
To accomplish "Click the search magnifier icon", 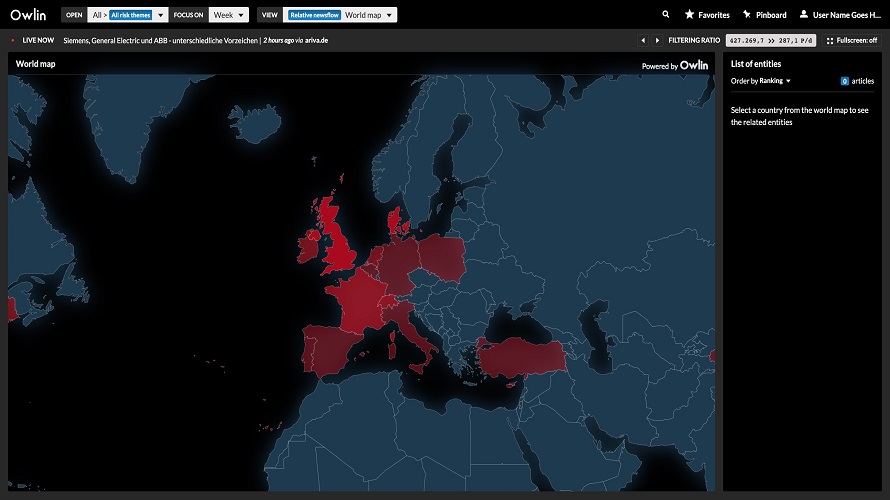I will [665, 15].
